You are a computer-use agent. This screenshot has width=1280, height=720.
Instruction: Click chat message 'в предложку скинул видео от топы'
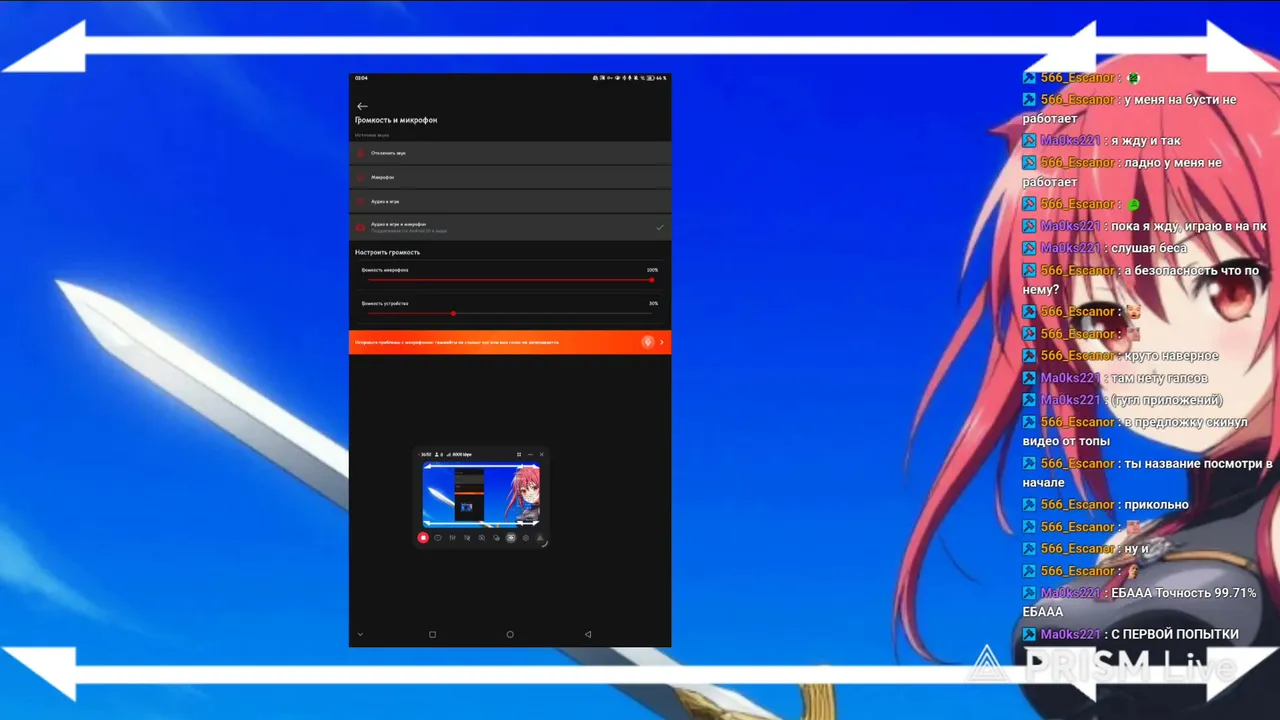tap(1136, 432)
